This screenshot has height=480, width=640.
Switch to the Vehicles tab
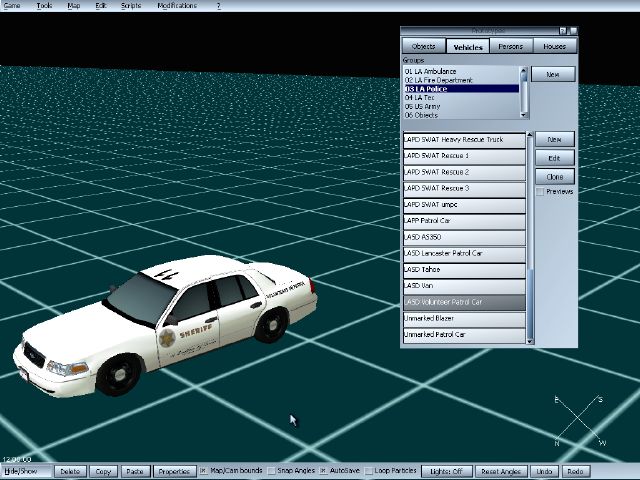[x=468, y=47]
